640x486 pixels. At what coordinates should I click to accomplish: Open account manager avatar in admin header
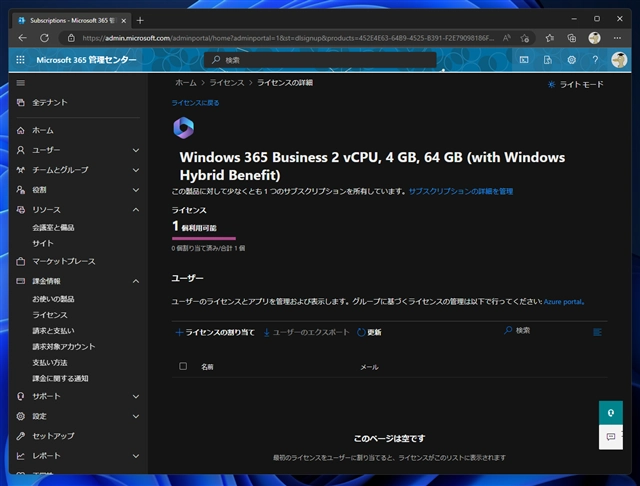619,60
